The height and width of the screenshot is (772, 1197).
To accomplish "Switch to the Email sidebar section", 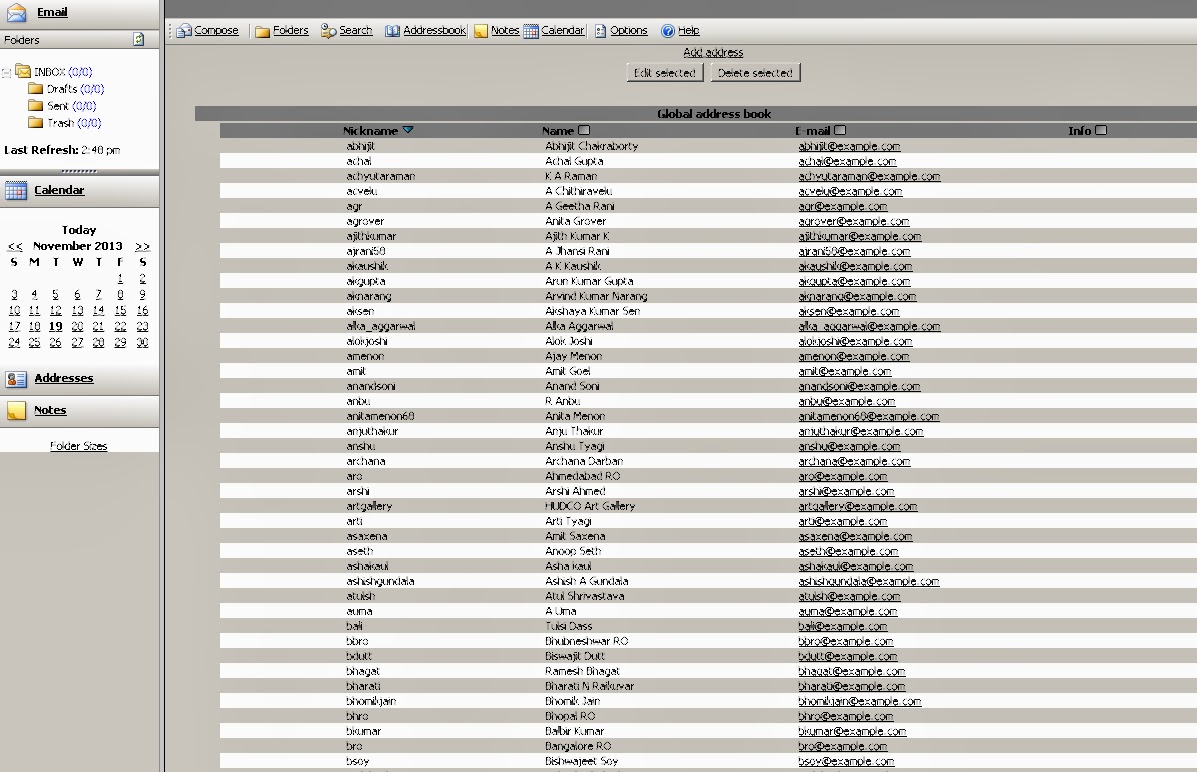I will click(52, 12).
